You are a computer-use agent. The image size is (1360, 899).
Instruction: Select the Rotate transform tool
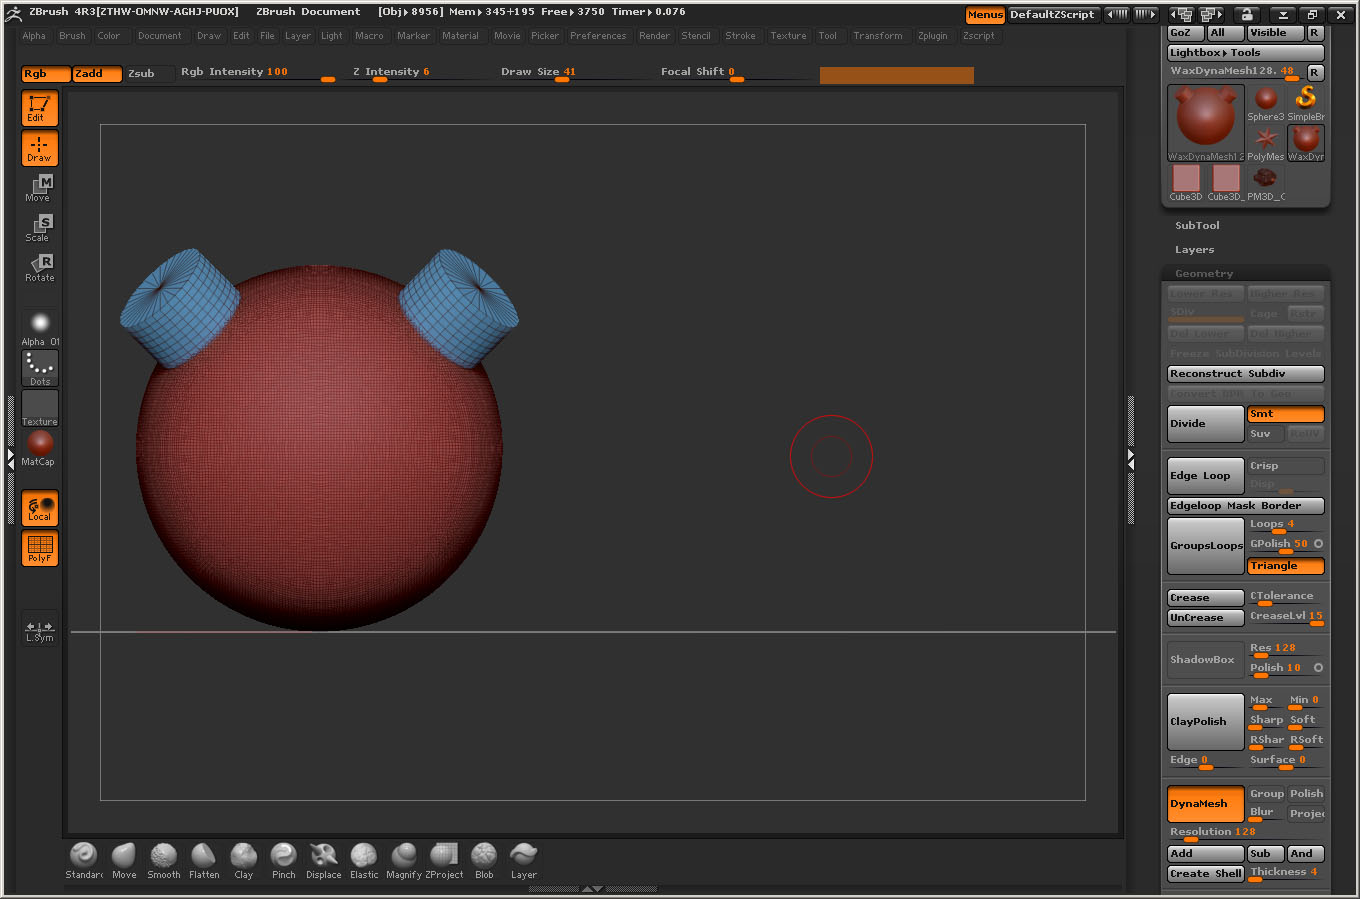[x=40, y=268]
